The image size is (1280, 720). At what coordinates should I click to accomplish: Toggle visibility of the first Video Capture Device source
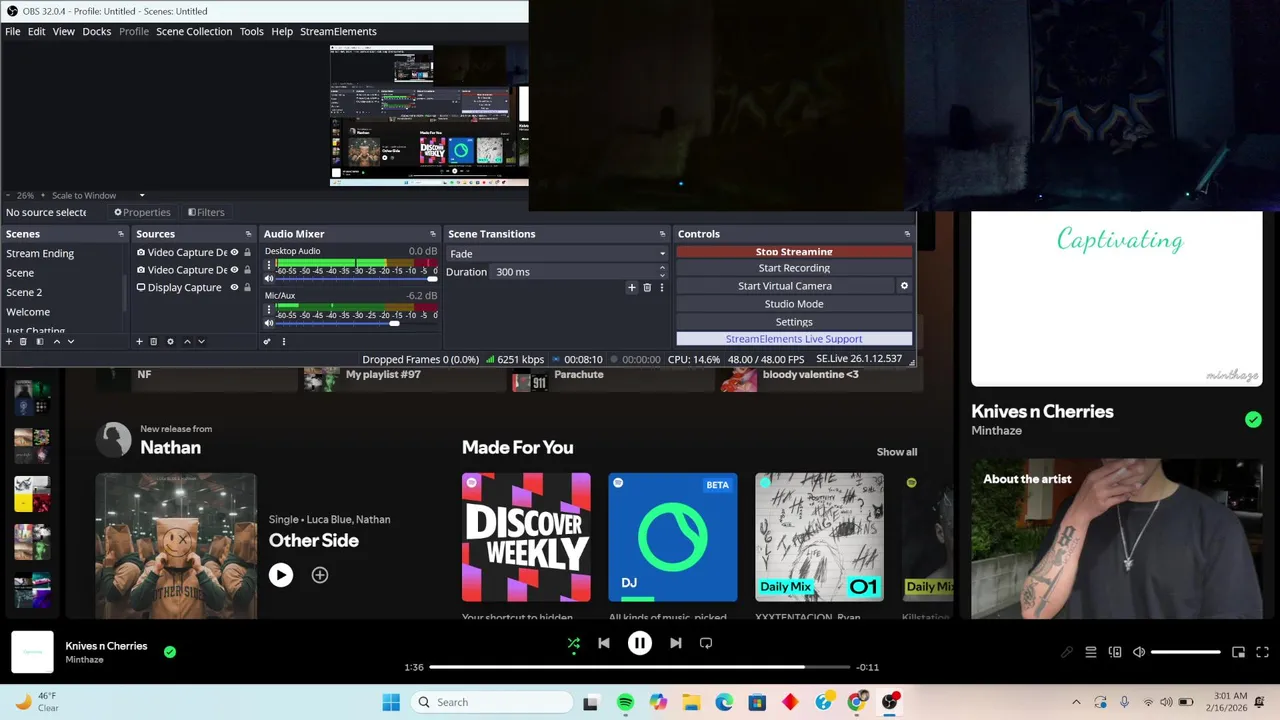tap(234, 252)
